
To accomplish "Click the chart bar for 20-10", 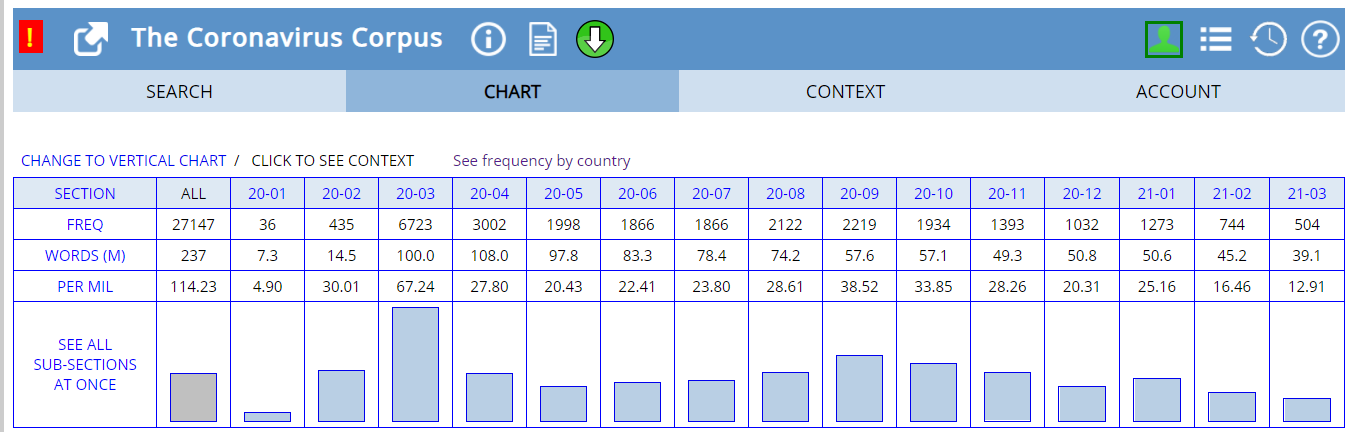I will point(933,392).
